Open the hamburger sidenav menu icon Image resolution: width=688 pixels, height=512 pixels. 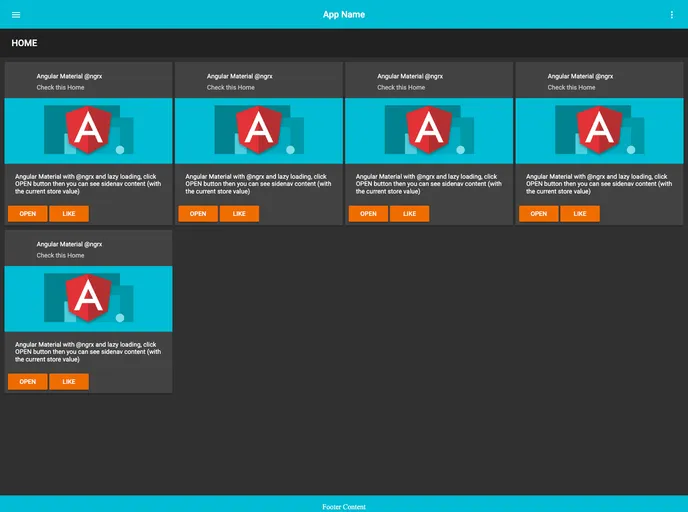tap(16, 15)
